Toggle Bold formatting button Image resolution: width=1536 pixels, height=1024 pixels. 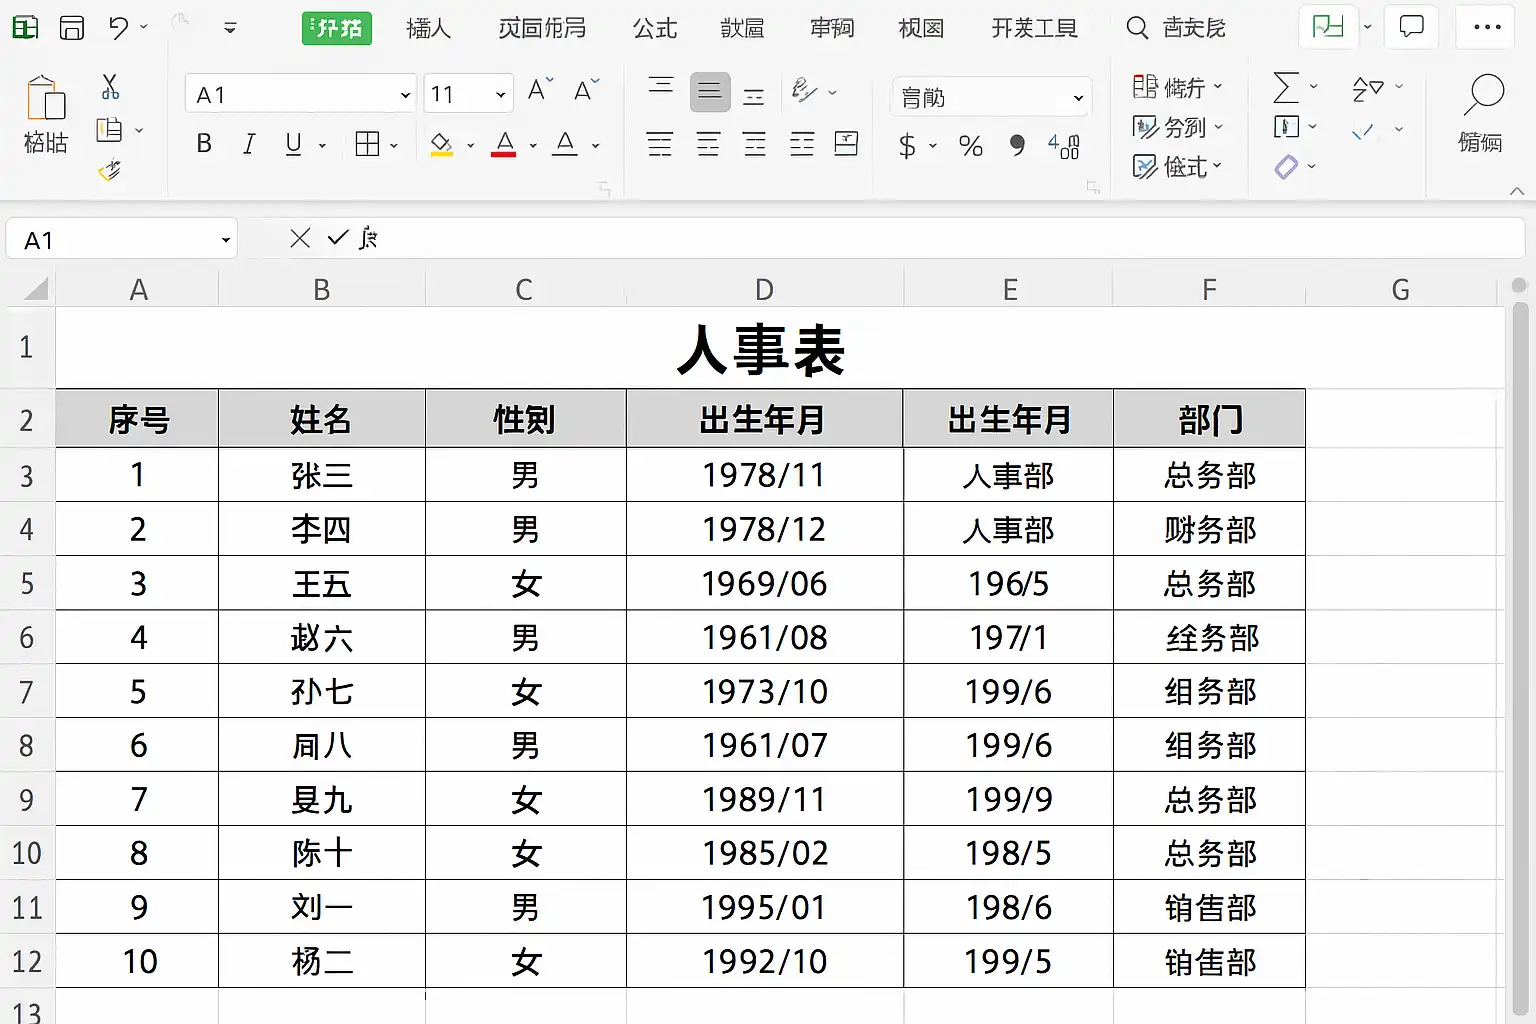pyautogui.click(x=204, y=144)
